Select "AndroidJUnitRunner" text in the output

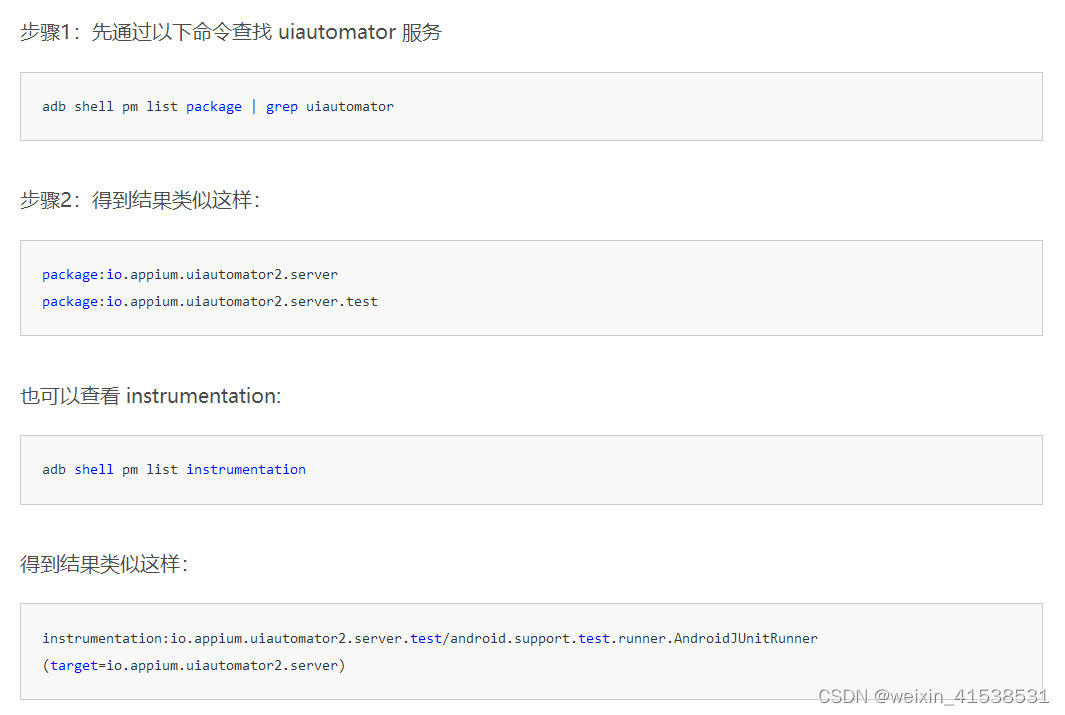(745, 638)
